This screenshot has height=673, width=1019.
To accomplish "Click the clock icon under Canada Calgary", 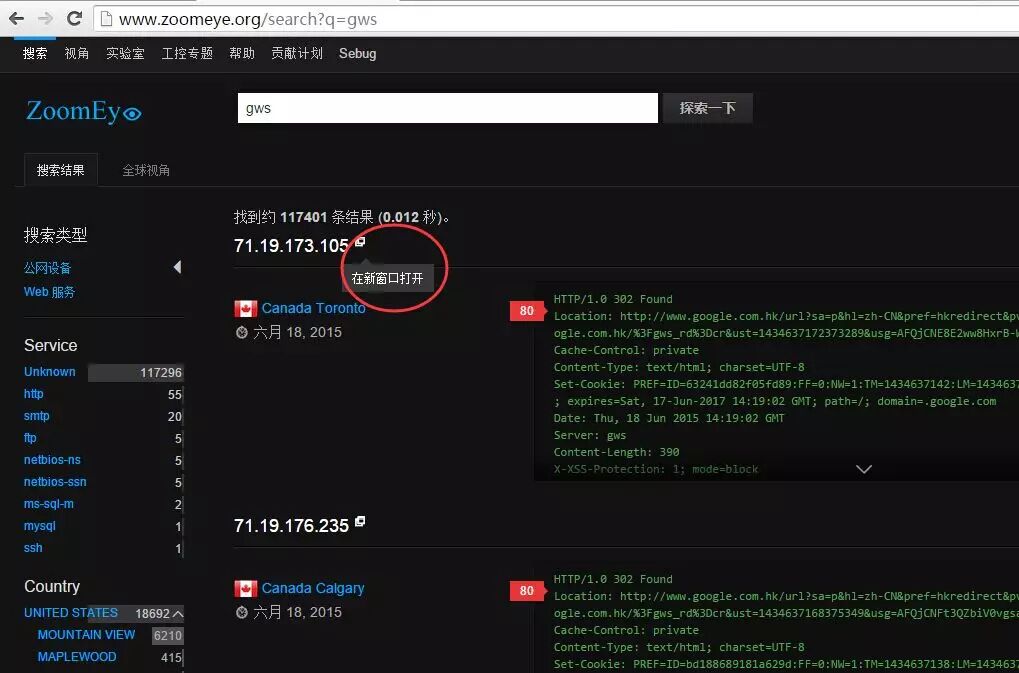I will 242,613.
